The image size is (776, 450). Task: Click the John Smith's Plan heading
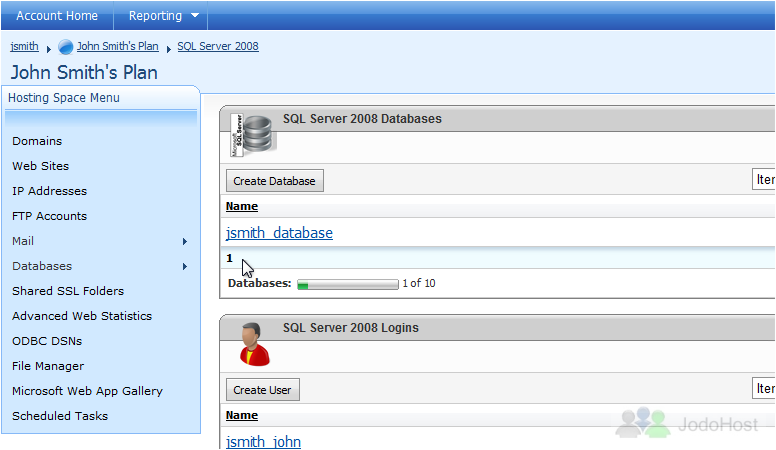click(x=84, y=72)
